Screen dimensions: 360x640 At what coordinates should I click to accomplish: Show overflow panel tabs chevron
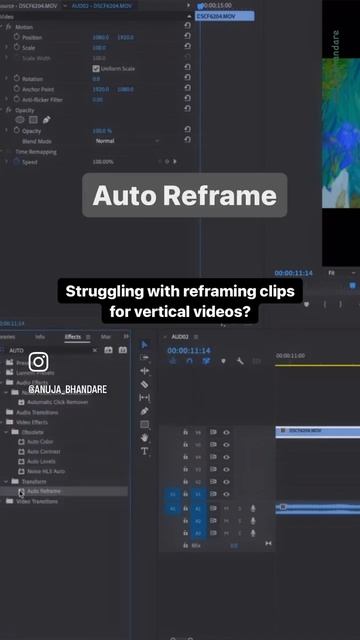pos(126,336)
